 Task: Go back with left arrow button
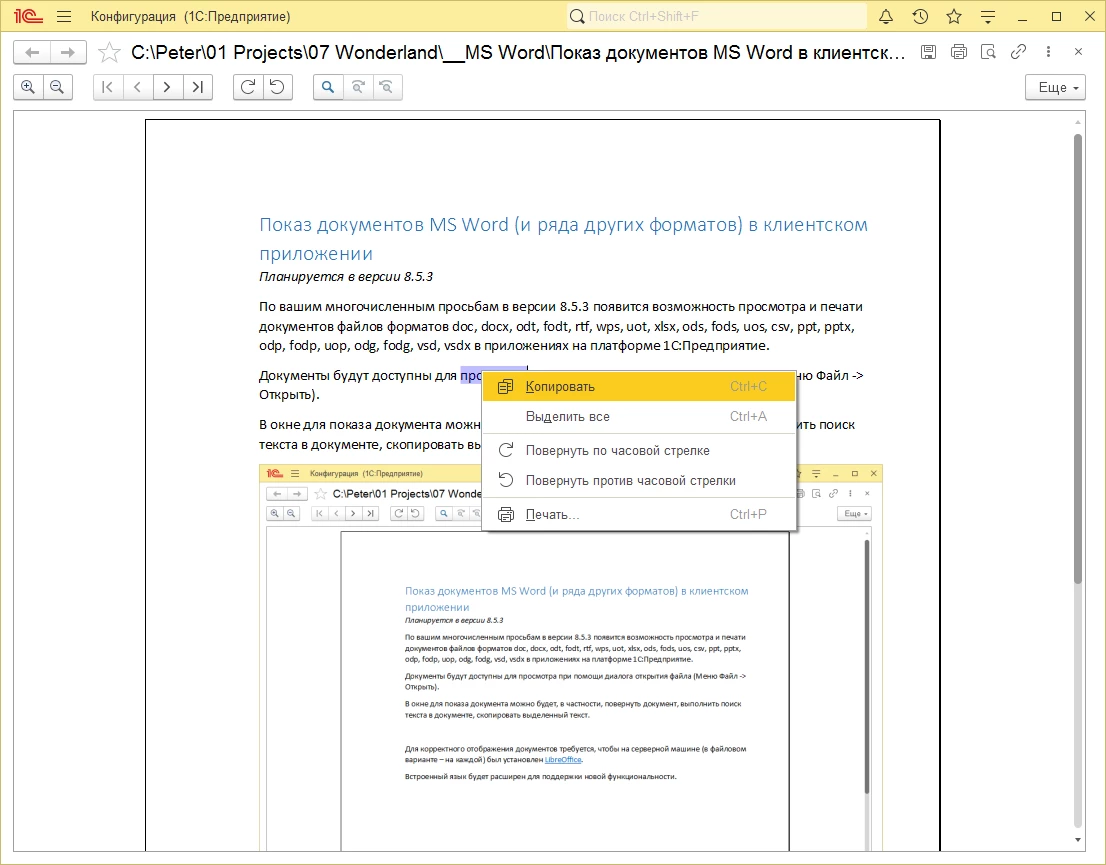coord(32,52)
